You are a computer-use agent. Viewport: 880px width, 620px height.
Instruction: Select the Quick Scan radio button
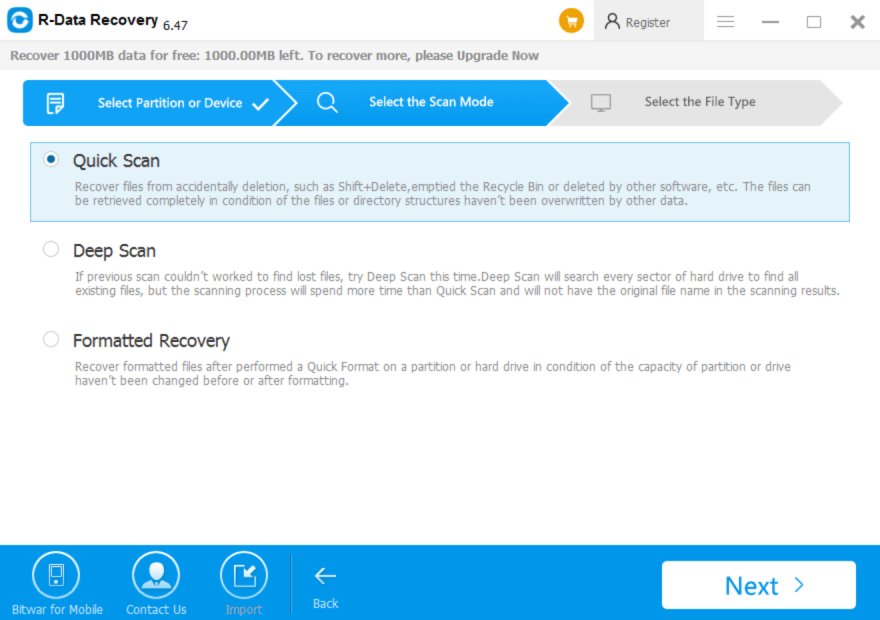pyautogui.click(x=51, y=159)
